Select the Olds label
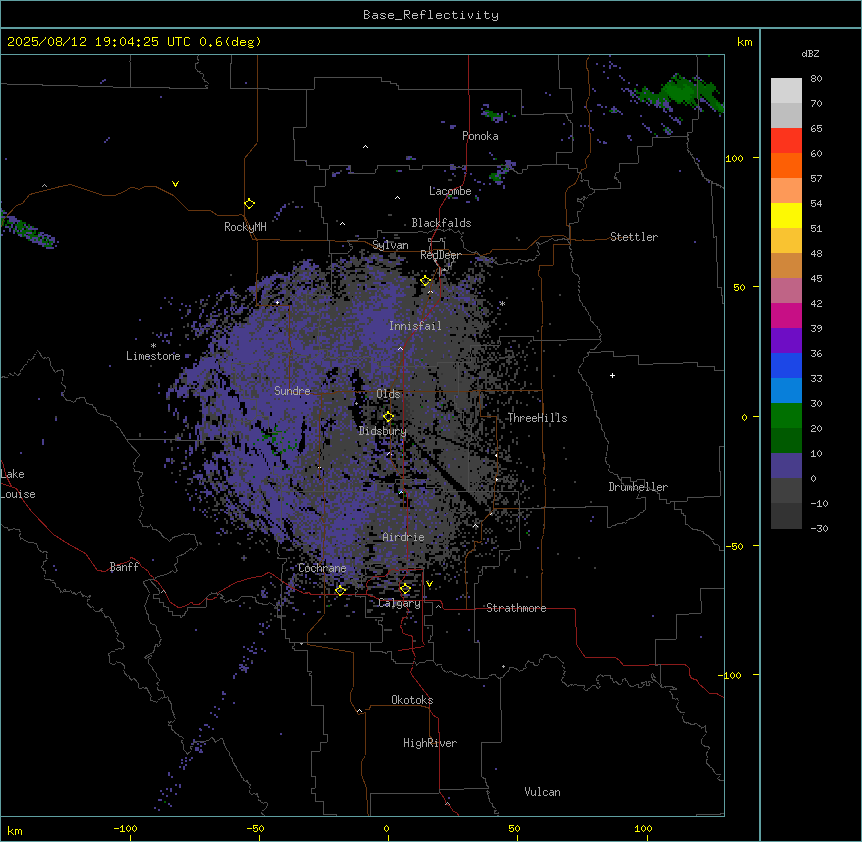 pos(388,394)
